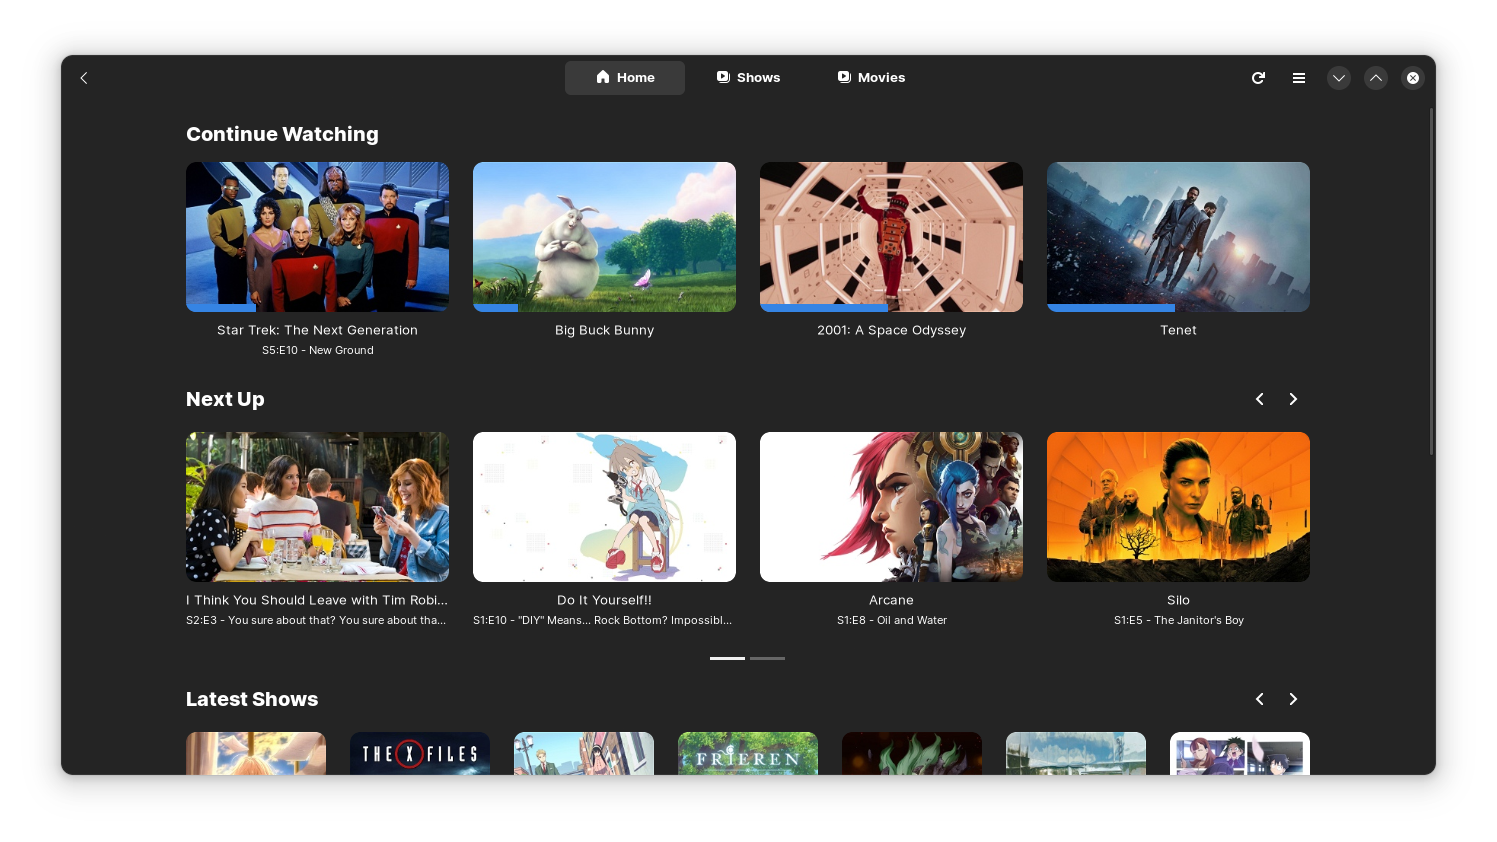Open the 2001: A Space Odyssey thumbnail
This screenshot has height=842, width=1497.
pos(891,237)
